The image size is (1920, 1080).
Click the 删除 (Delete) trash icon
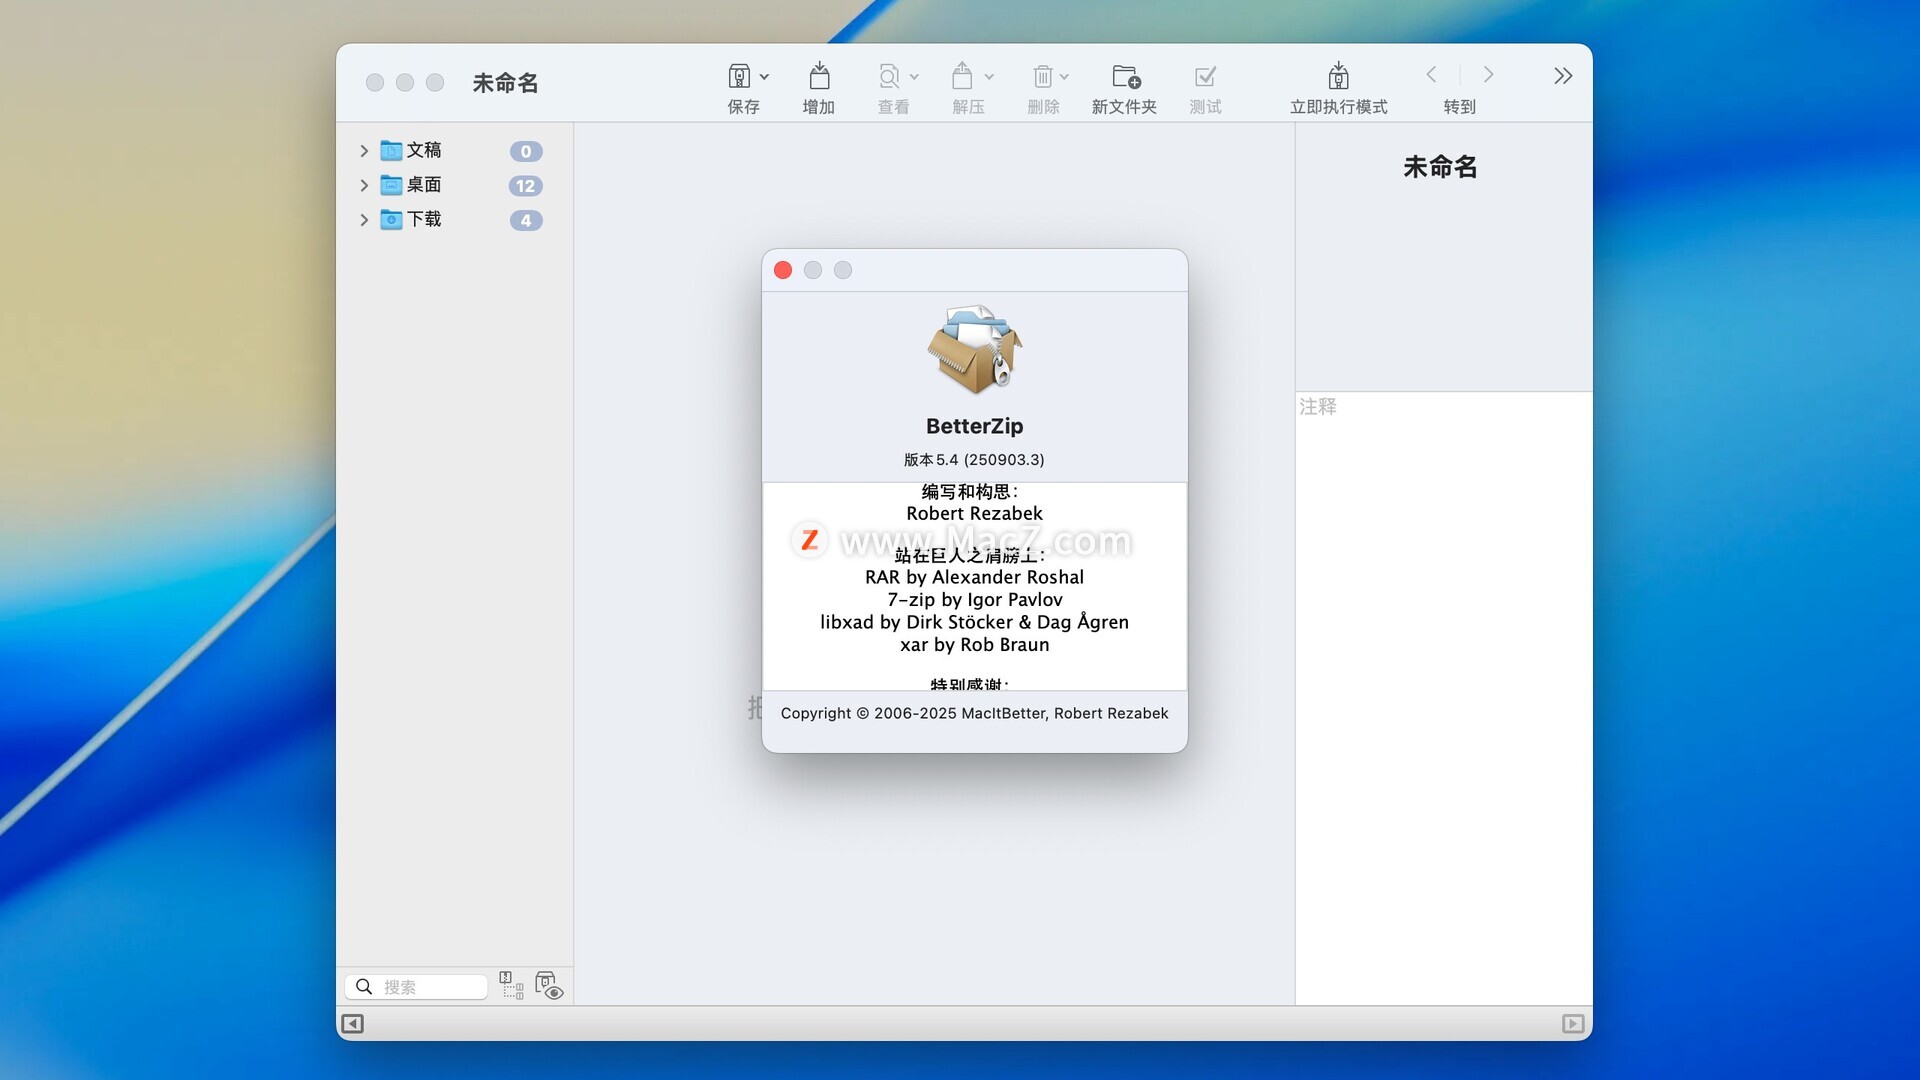(x=1042, y=77)
